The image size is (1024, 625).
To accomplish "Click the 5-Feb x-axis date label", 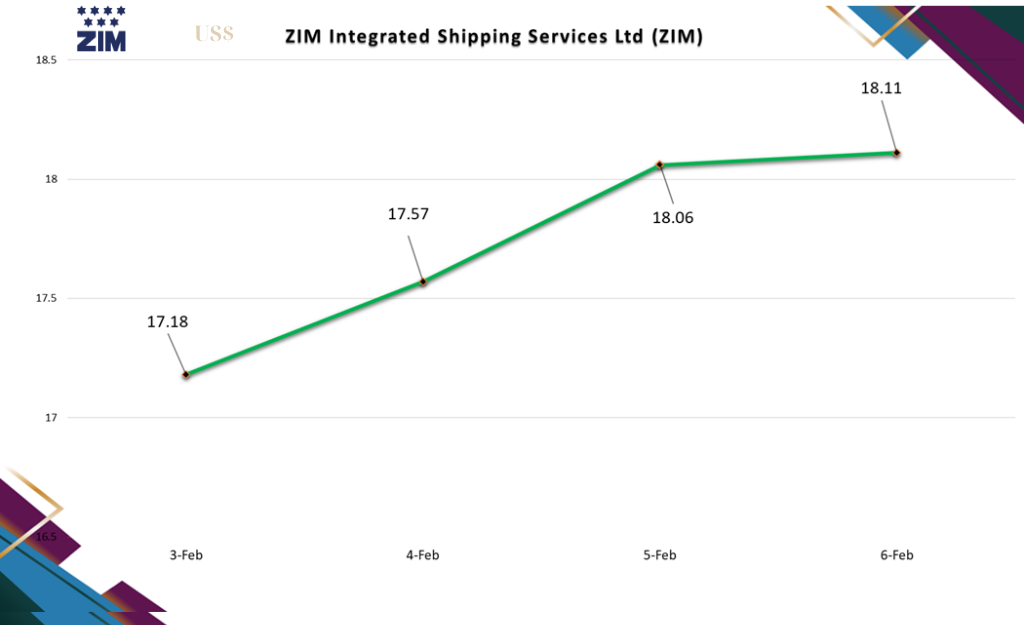I will (x=660, y=555).
